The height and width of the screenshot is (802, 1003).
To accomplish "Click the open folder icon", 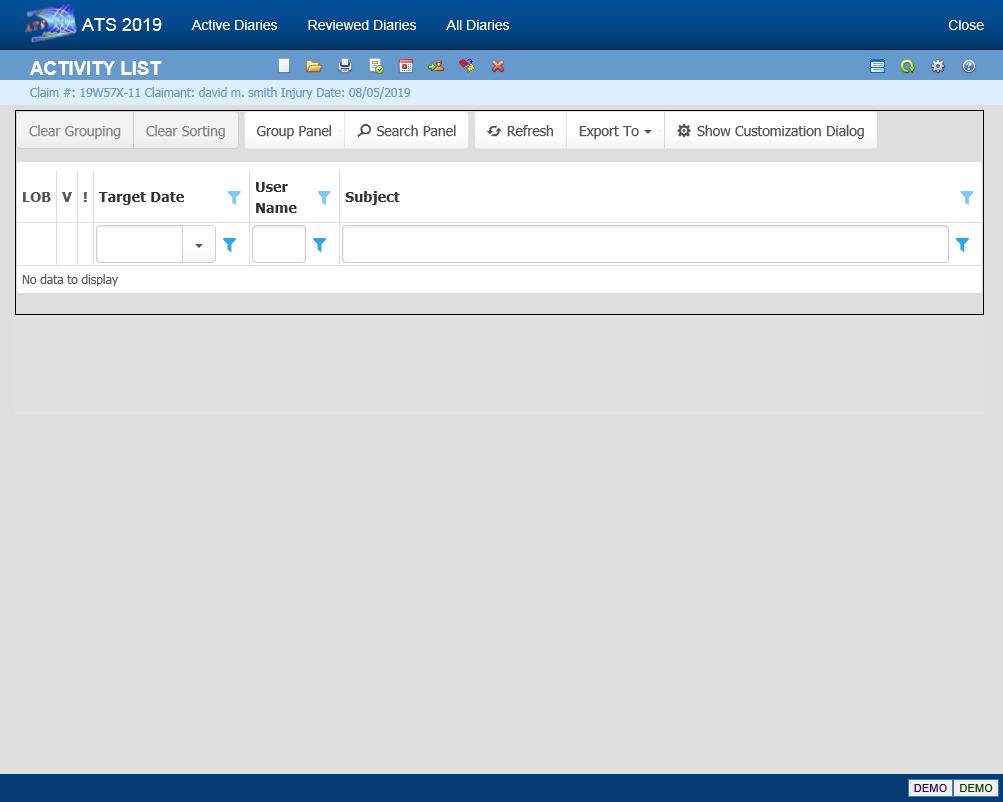I will tap(314, 66).
